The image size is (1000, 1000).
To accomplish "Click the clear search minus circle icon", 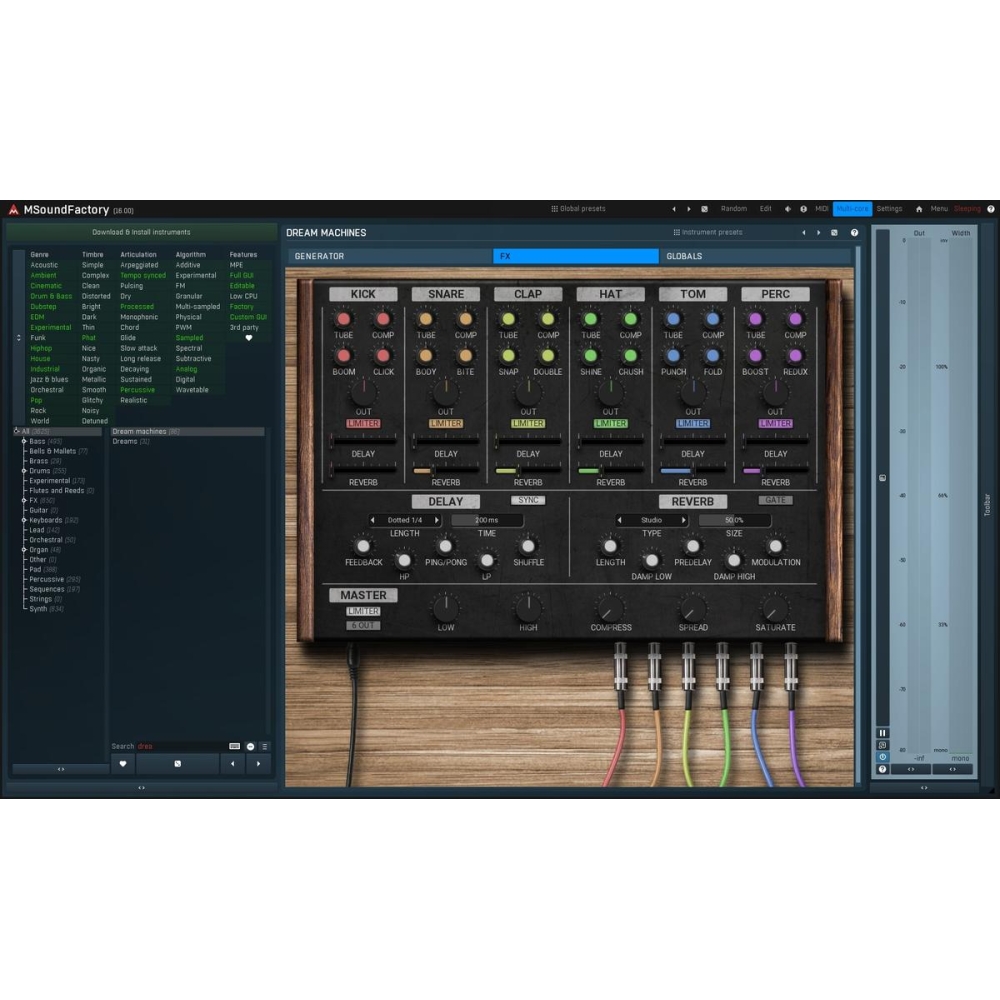I will coord(251,746).
